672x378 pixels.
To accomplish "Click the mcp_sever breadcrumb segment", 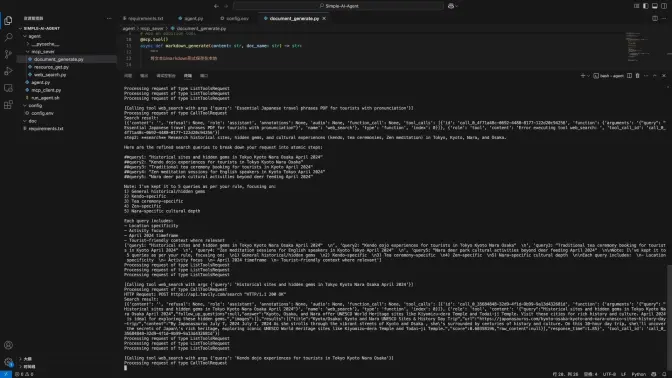I will (152, 29).
